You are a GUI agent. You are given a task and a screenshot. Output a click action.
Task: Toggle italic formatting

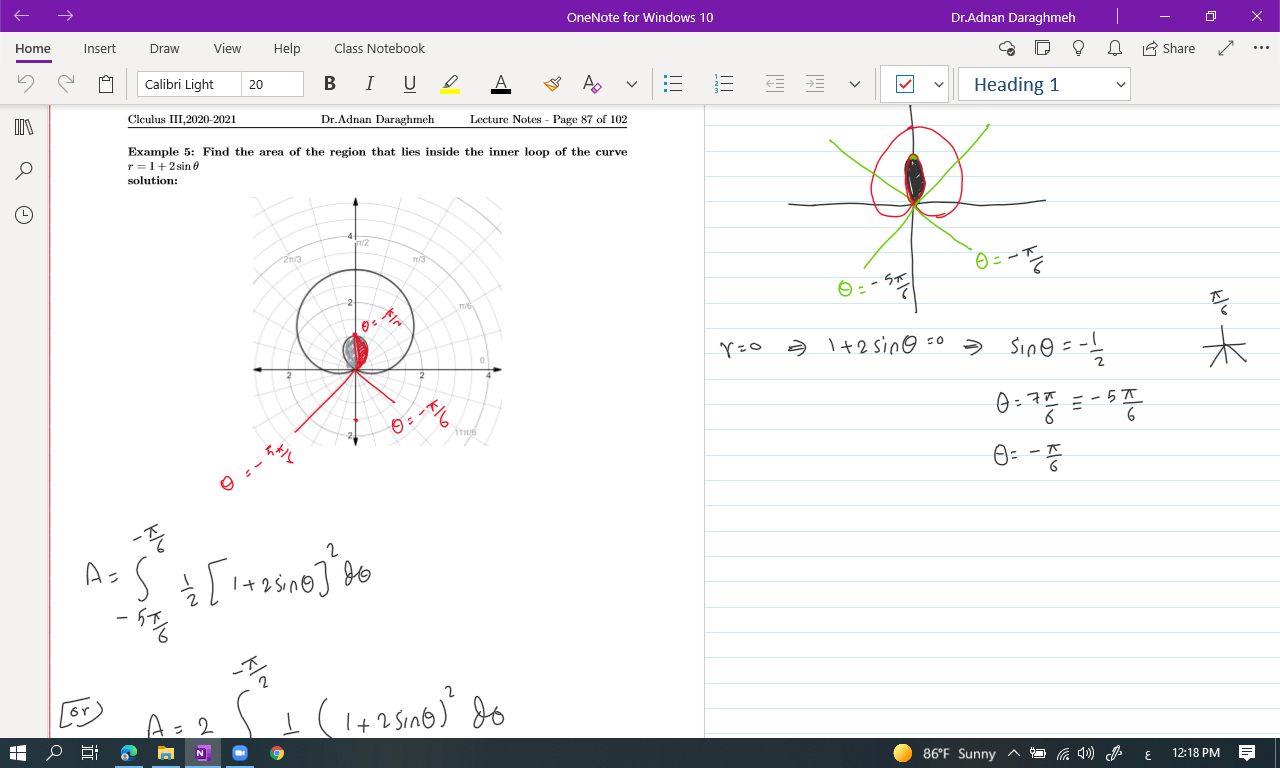tap(369, 84)
